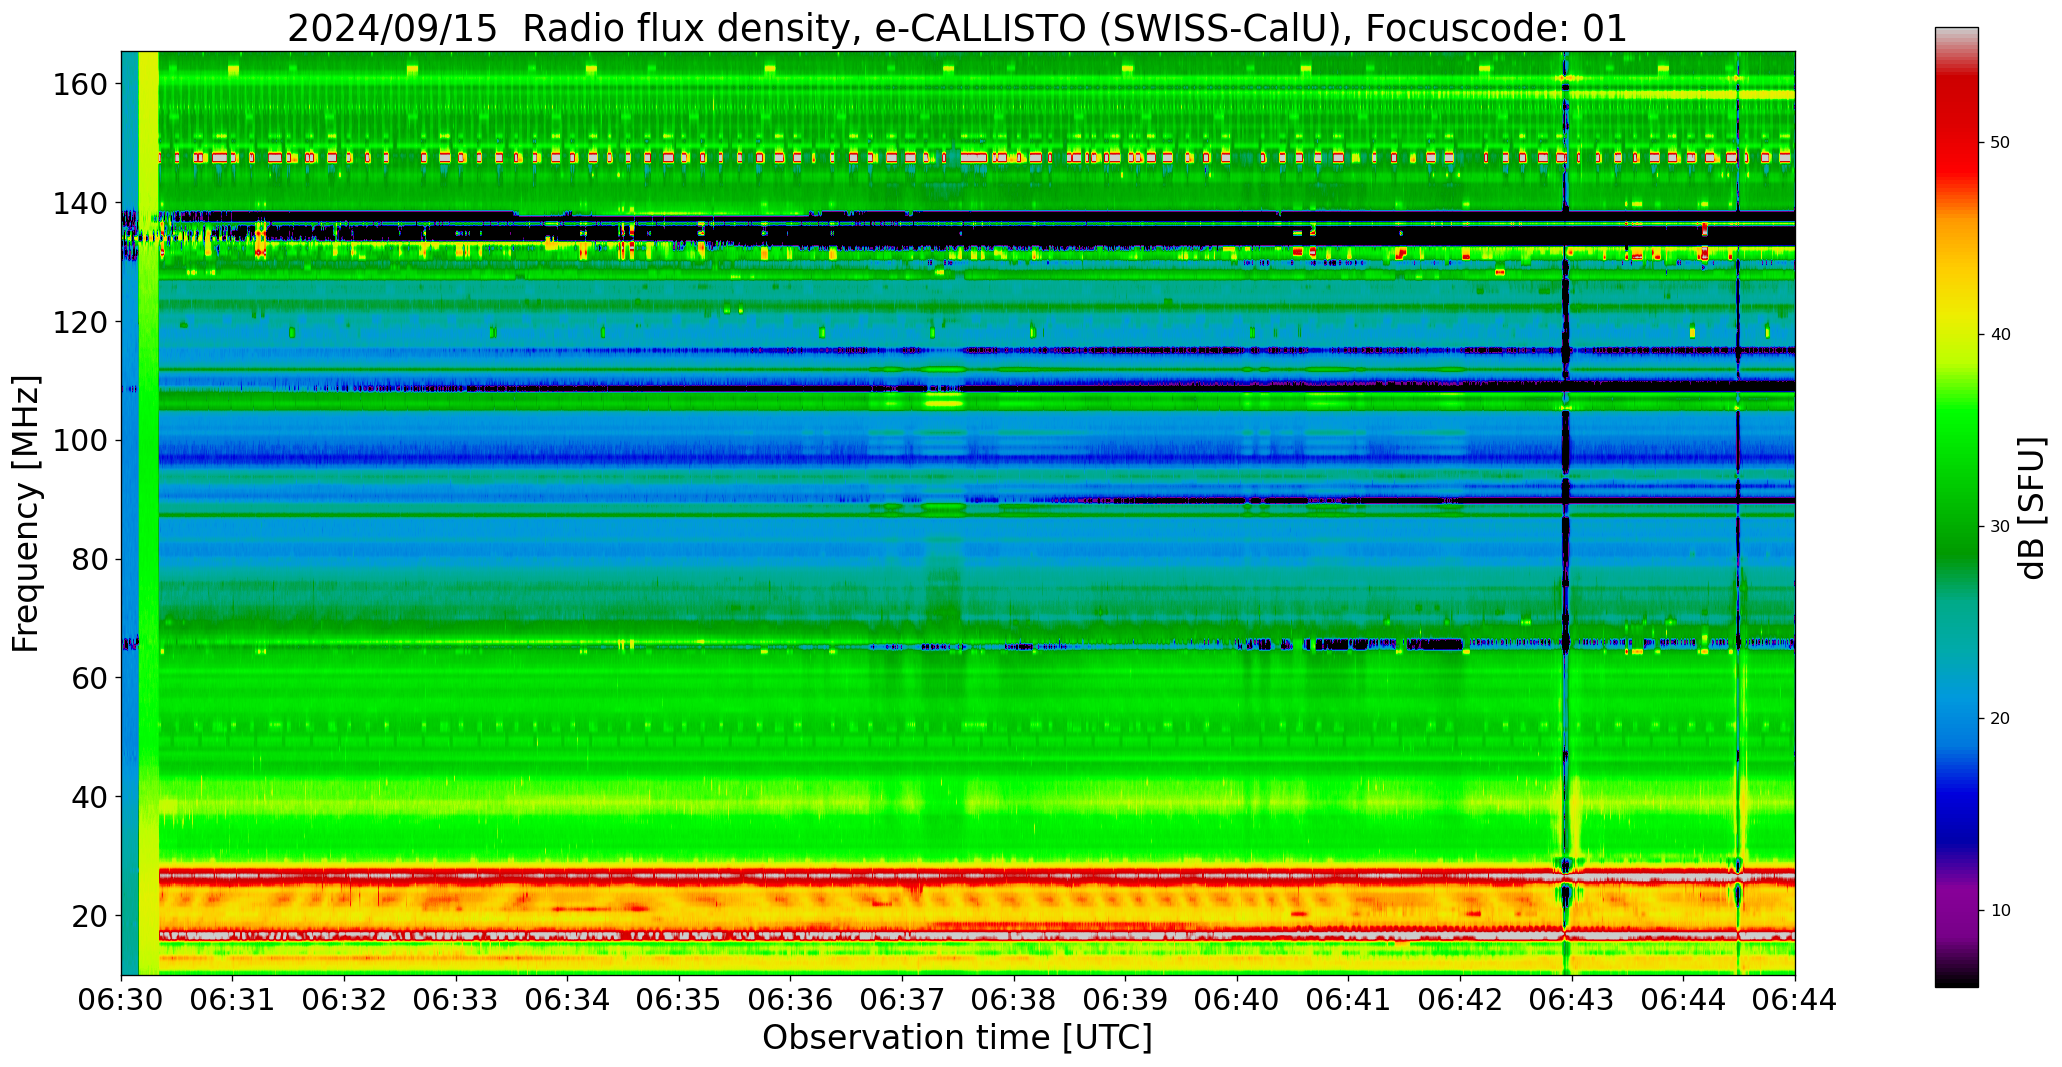Click the 120 frequency tick label

point(82,322)
